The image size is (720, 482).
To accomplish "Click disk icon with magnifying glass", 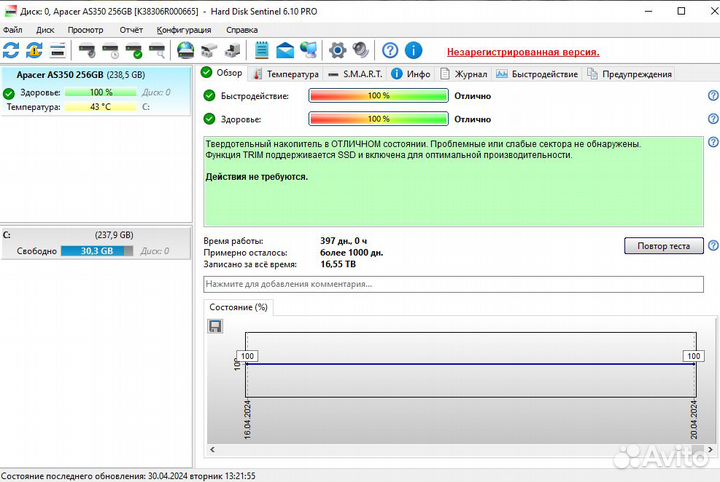I will 157,50.
